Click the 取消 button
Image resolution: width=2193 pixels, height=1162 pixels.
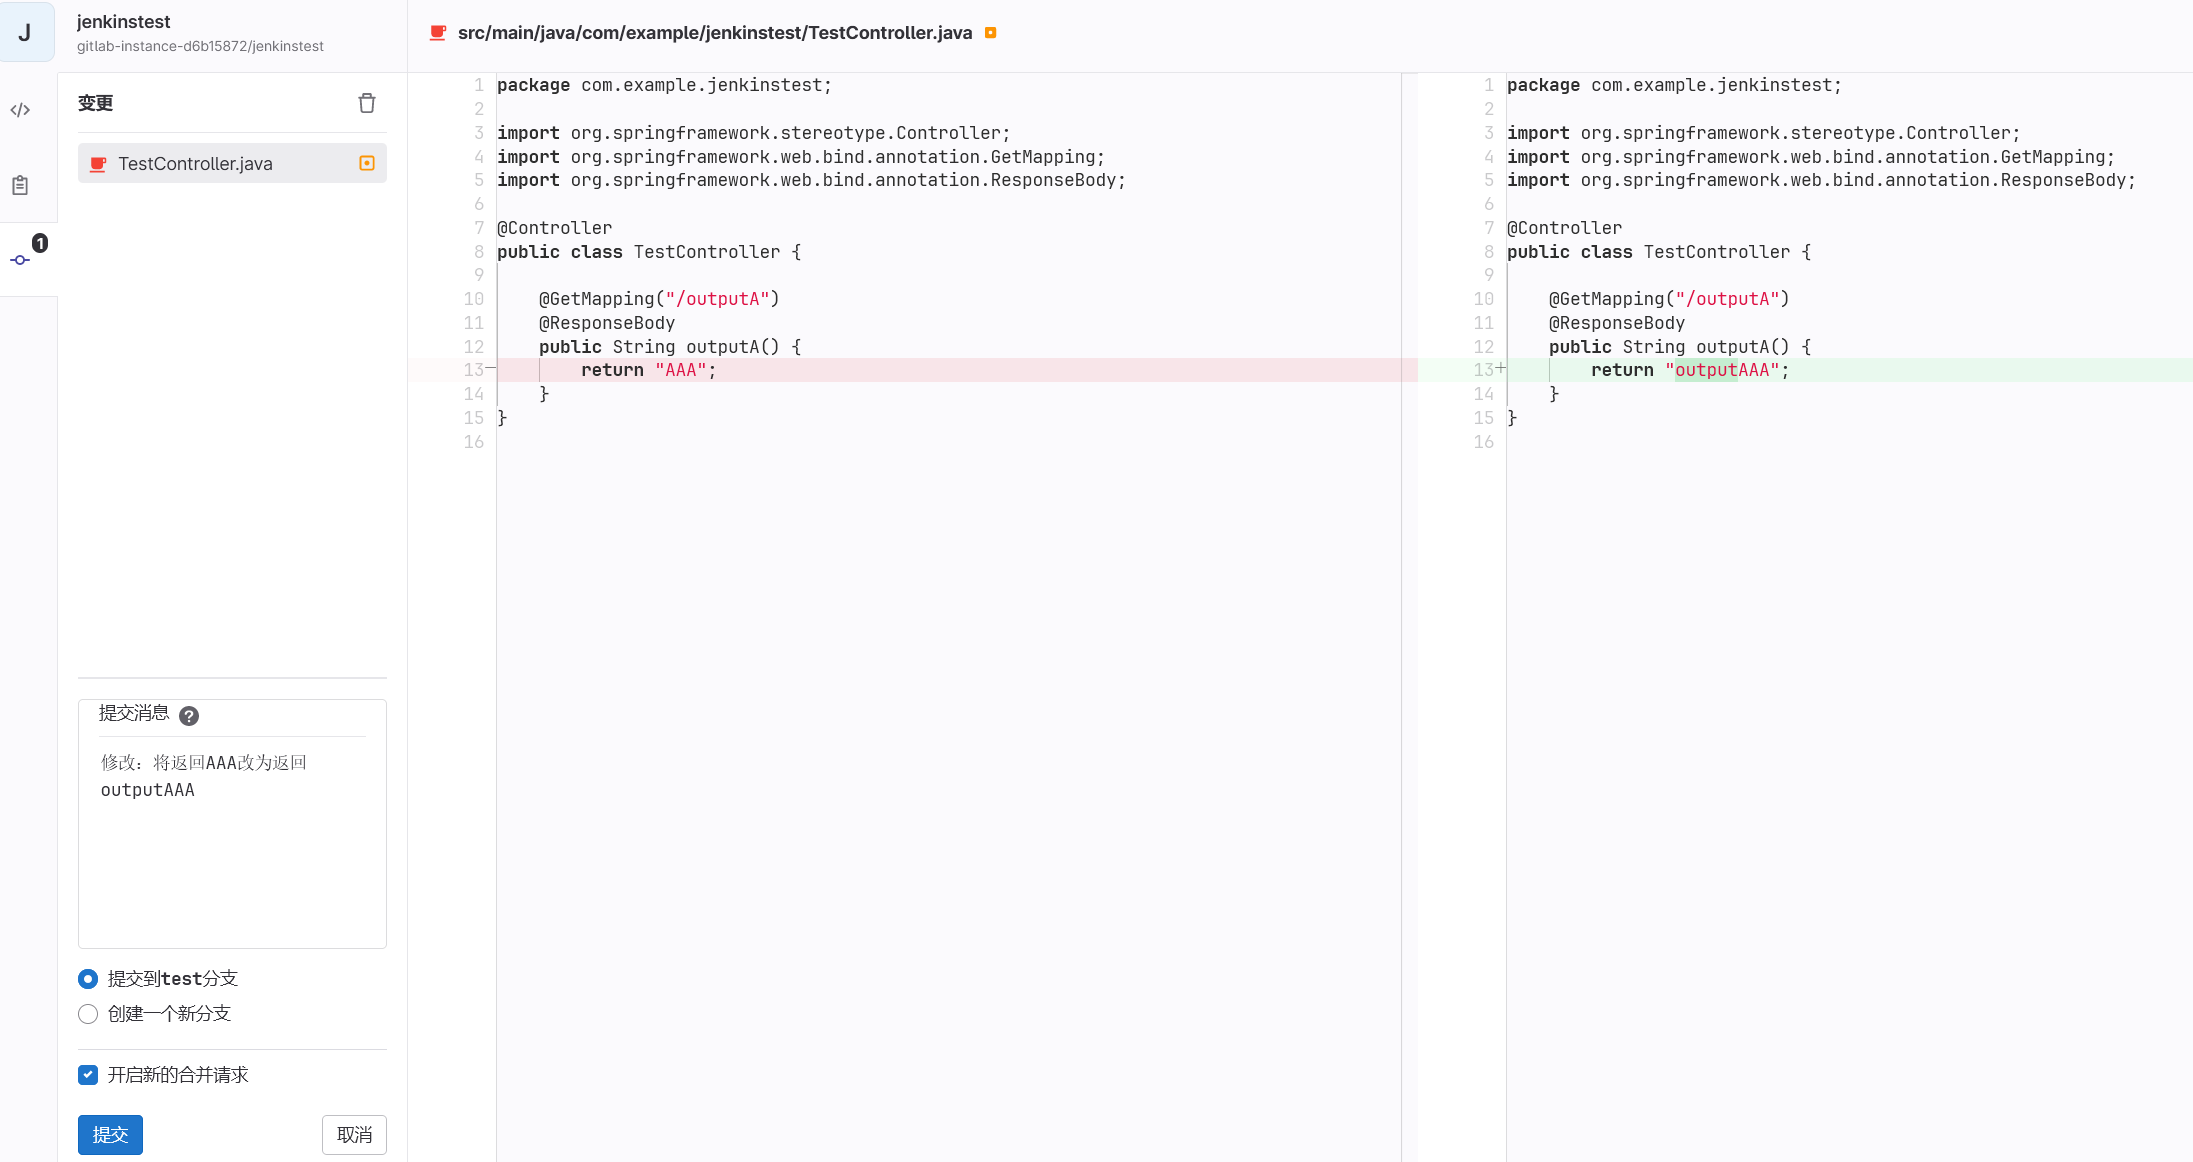click(x=354, y=1135)
